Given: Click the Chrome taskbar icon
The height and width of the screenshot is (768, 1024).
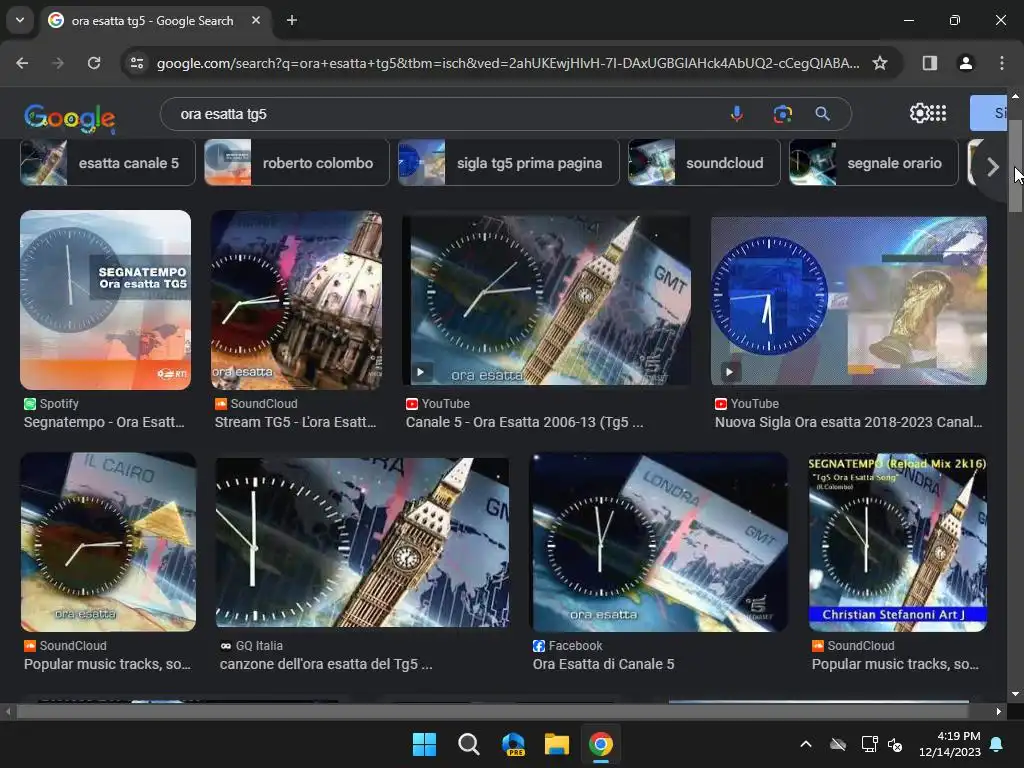Looking at the screenshot, I should click(x=601, y=744).
